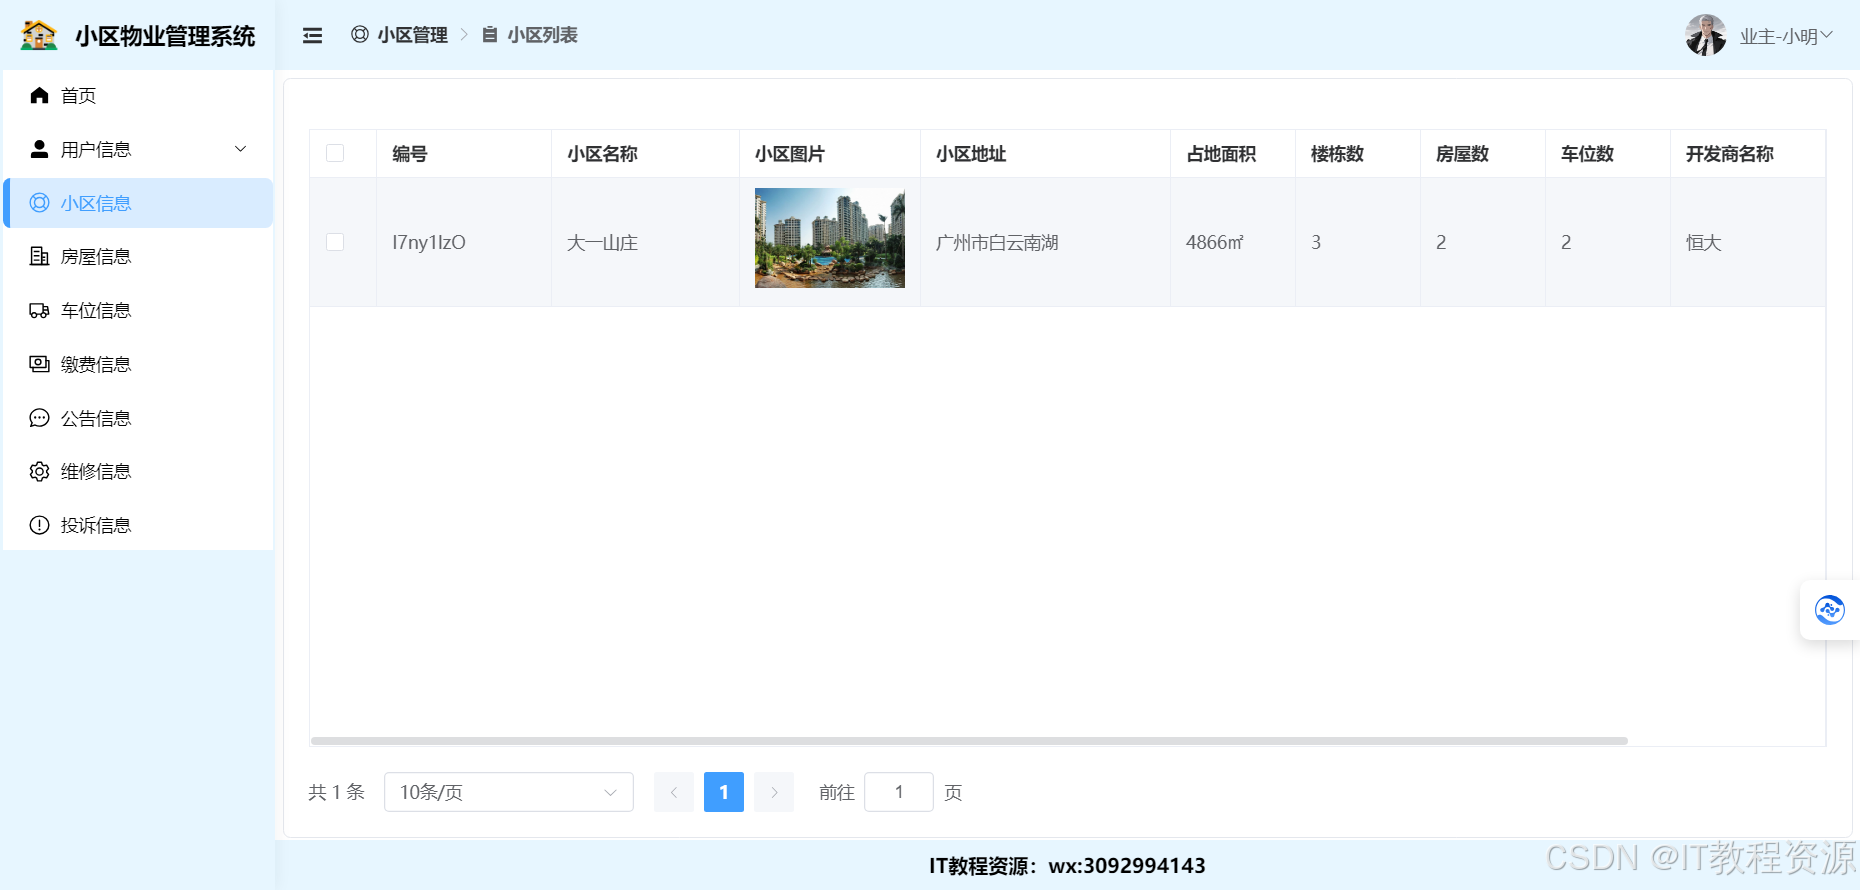Open the 10条/页 page size dropdown
Screen dimensions: 1860x890
click(x=509, y=792)
